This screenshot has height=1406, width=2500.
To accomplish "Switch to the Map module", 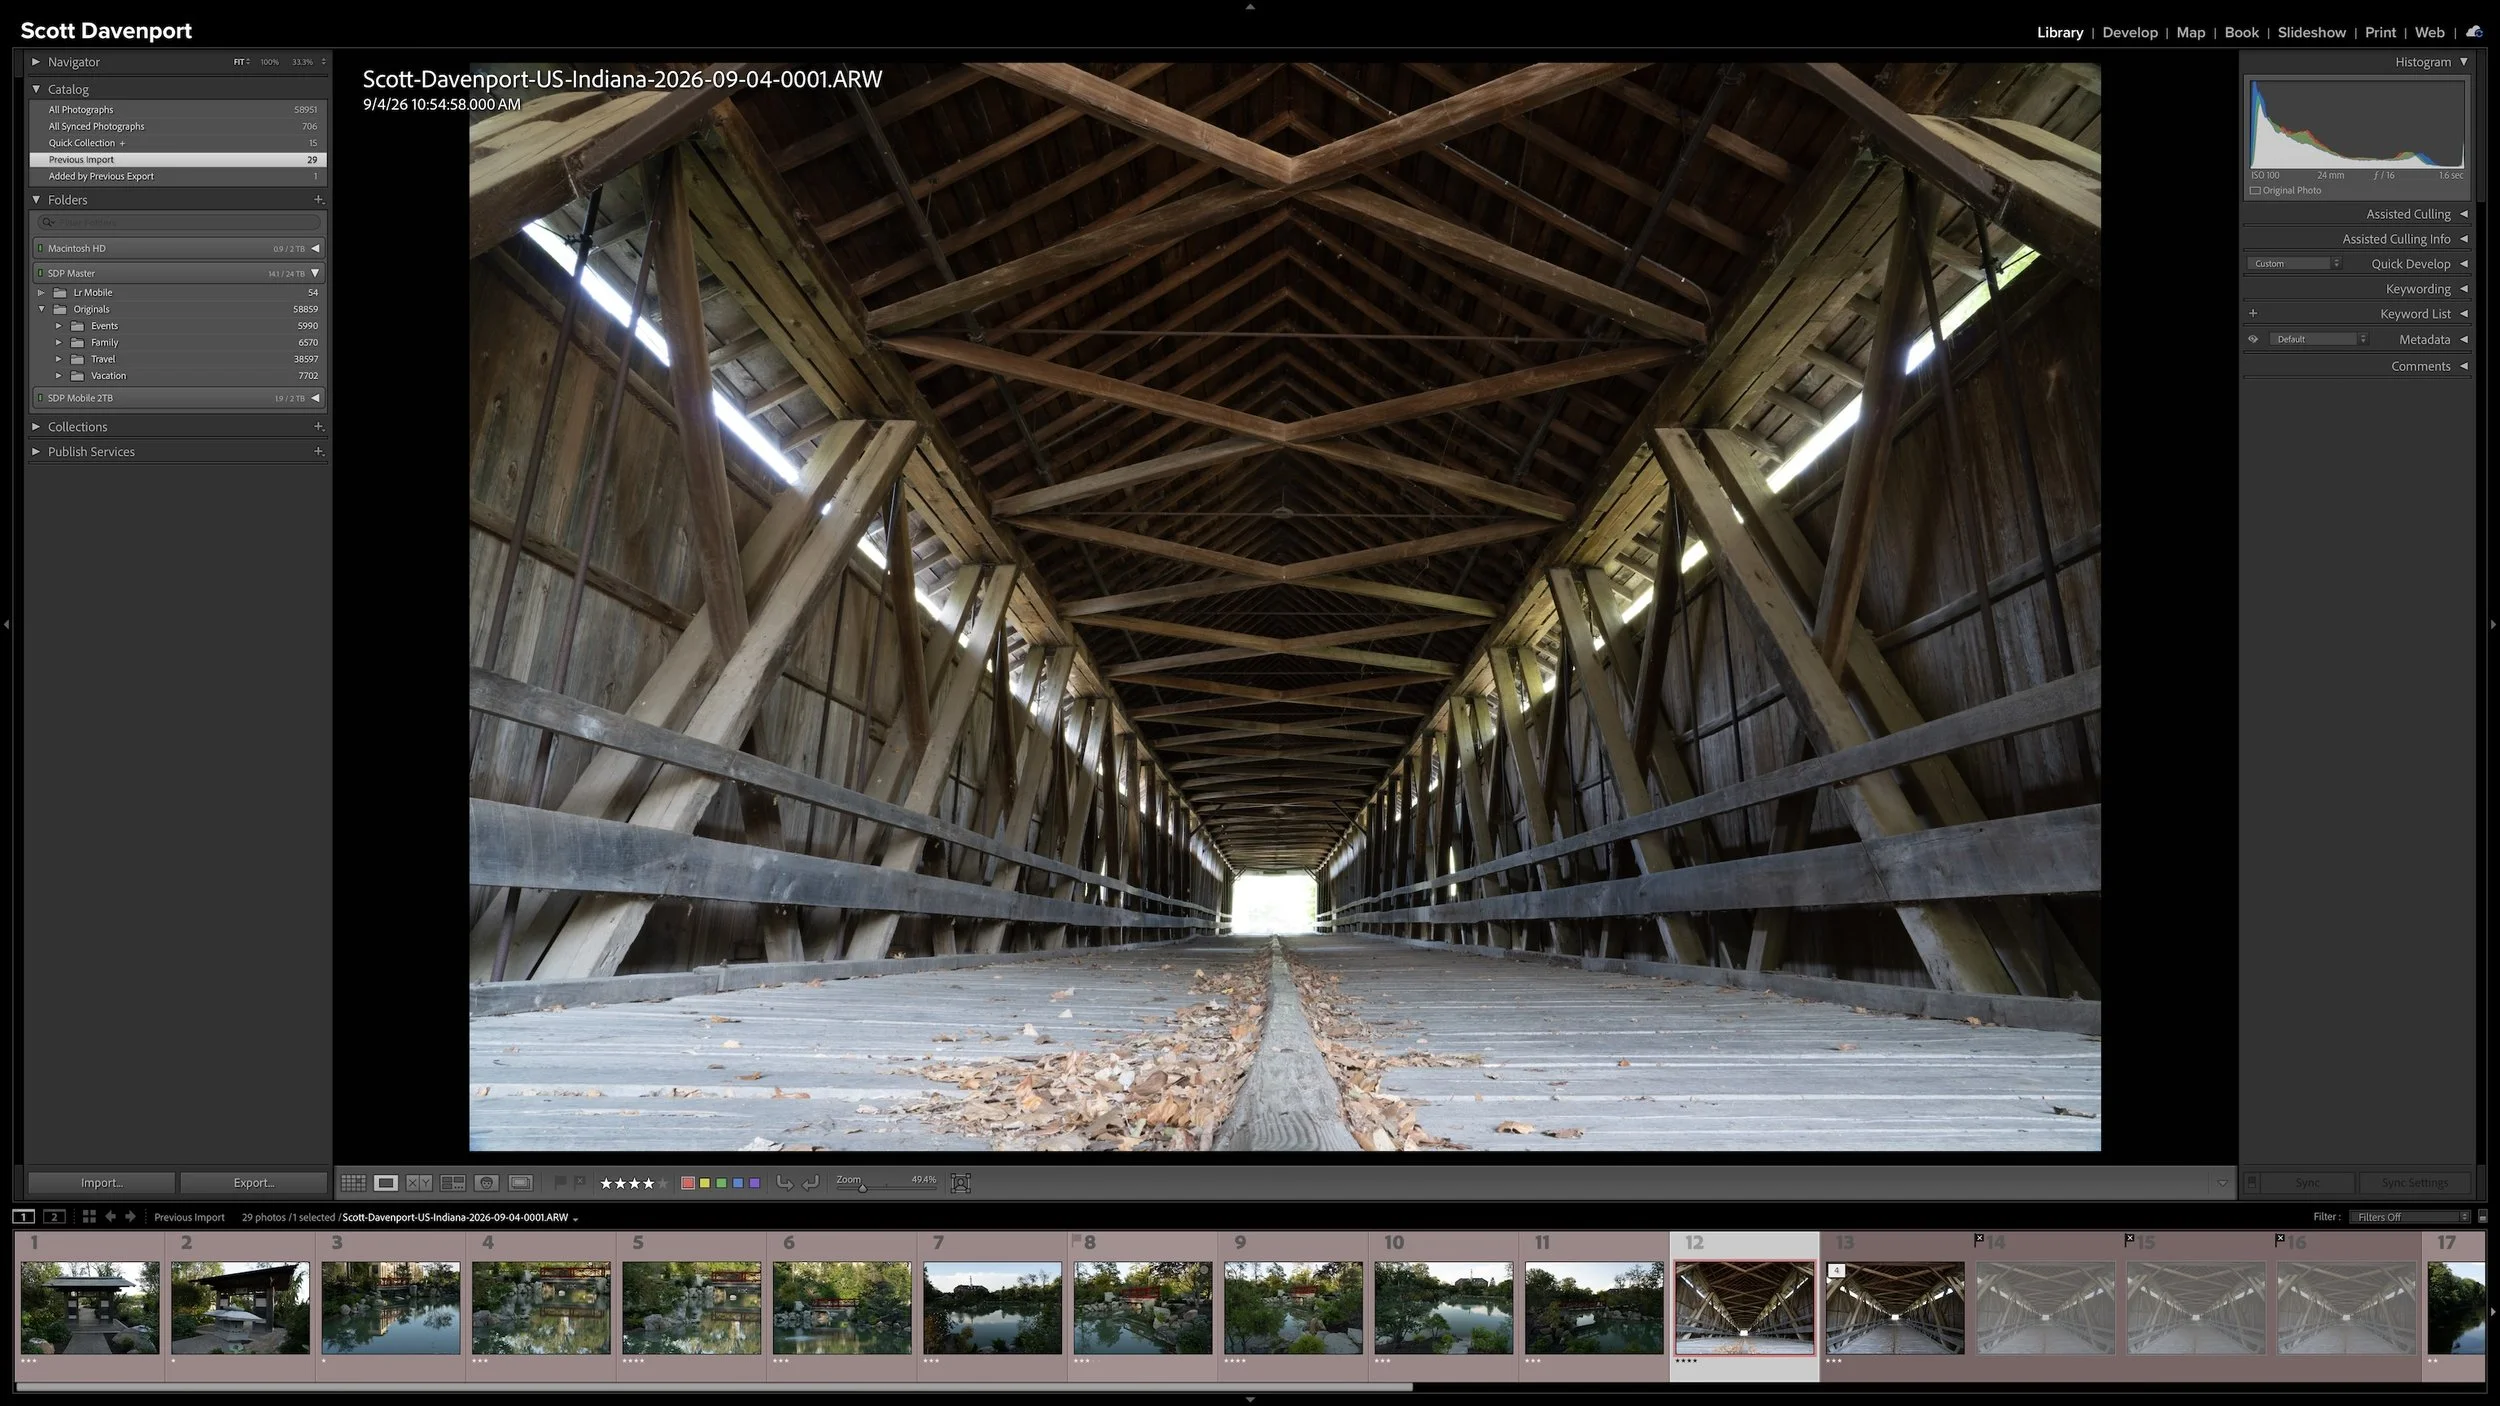I will [2191, 32].
